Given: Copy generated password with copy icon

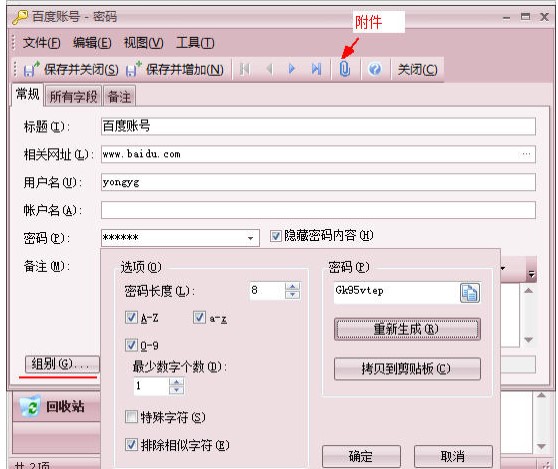Looking at the screenshot, I should click(x=469, y=293).
